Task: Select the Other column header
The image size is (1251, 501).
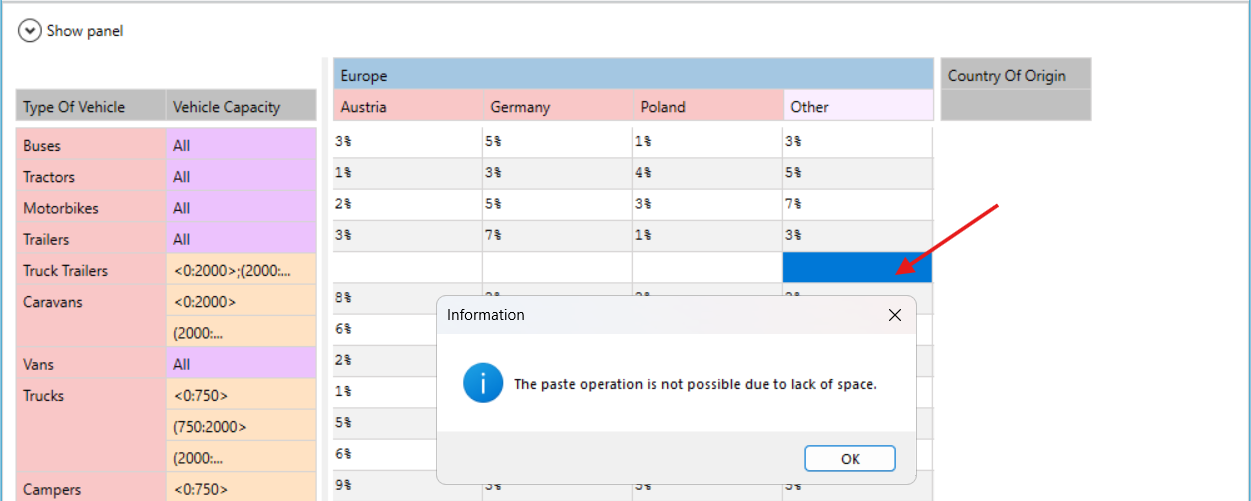Action: pyautogui.click(x=858, y=106)
